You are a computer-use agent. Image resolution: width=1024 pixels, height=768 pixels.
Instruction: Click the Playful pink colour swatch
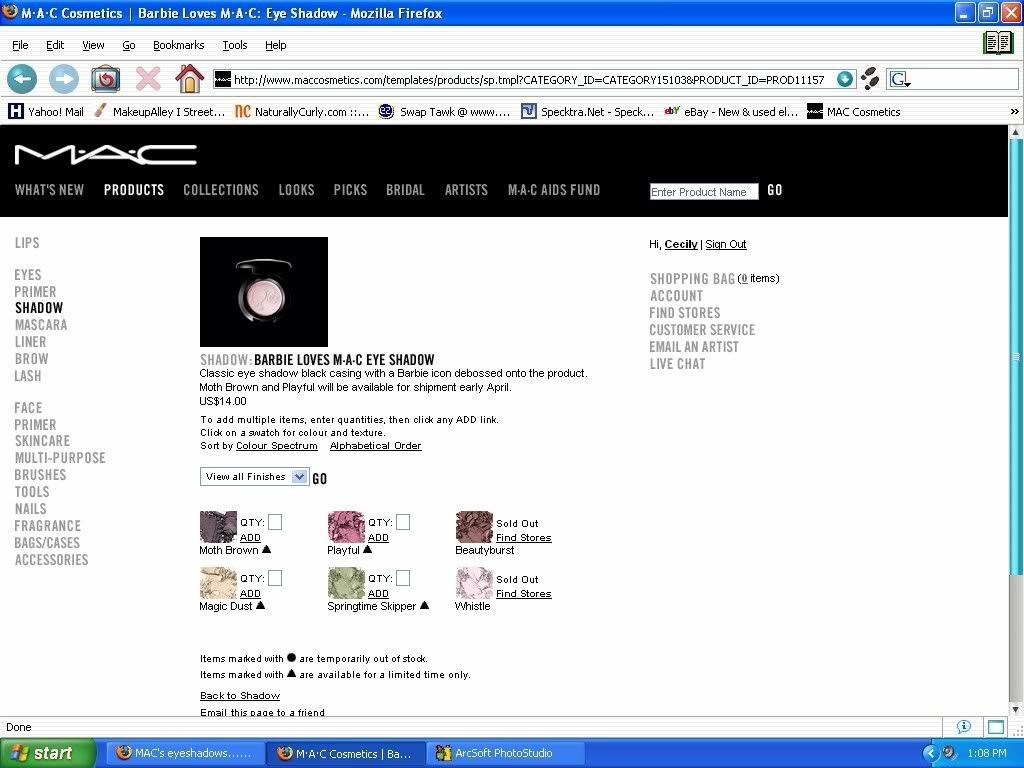pos(346,527)
